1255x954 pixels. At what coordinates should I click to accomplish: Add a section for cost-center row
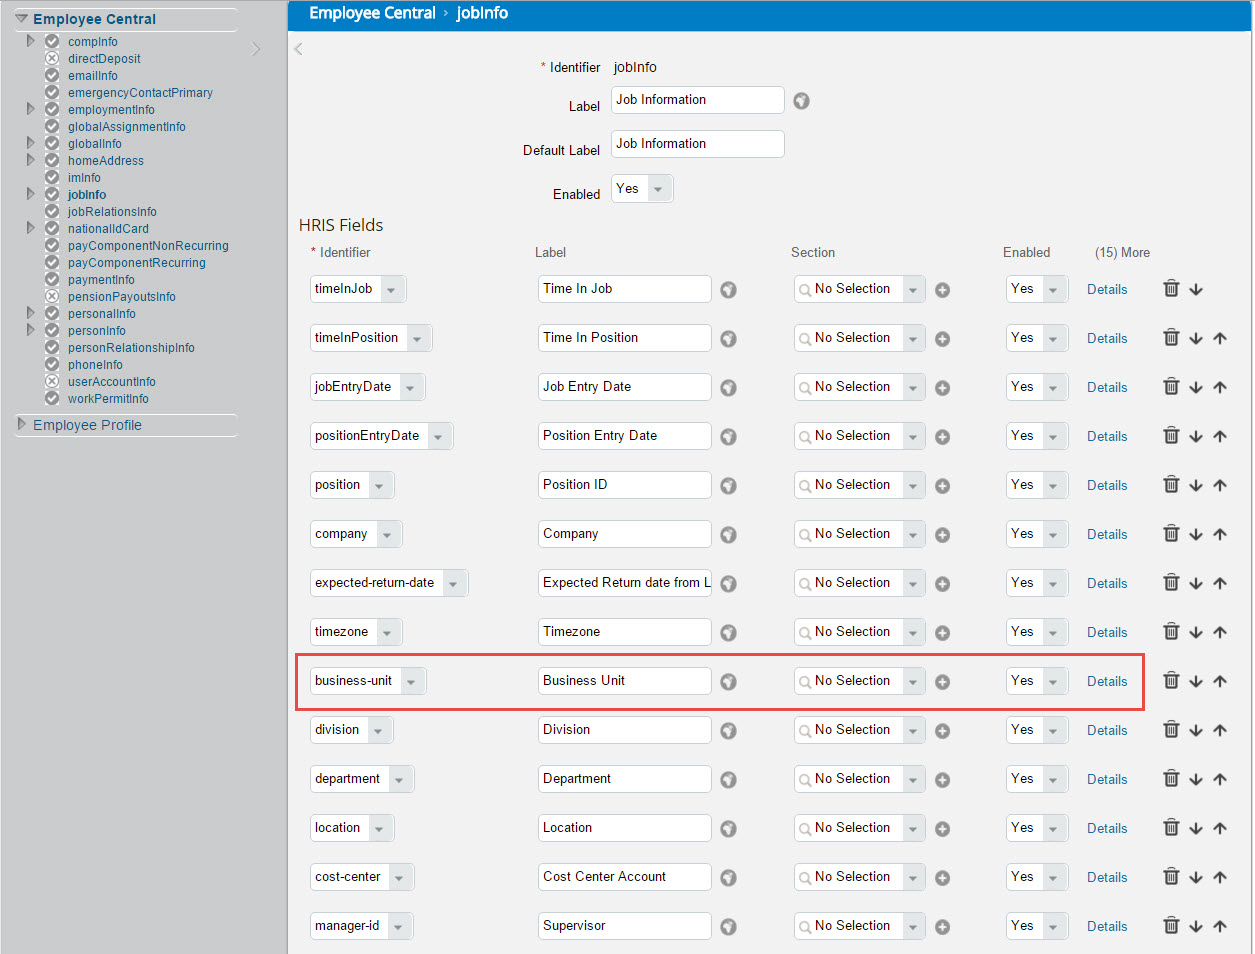[x=942, y=878]
